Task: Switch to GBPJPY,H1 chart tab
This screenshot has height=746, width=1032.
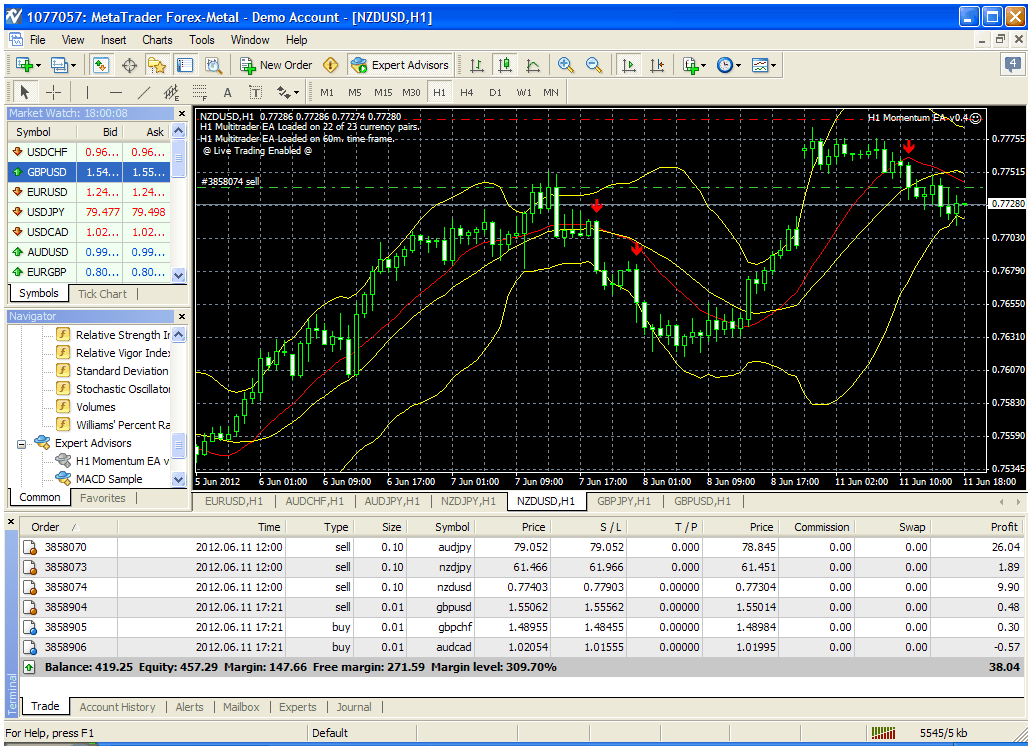Action: pos(624,501)
